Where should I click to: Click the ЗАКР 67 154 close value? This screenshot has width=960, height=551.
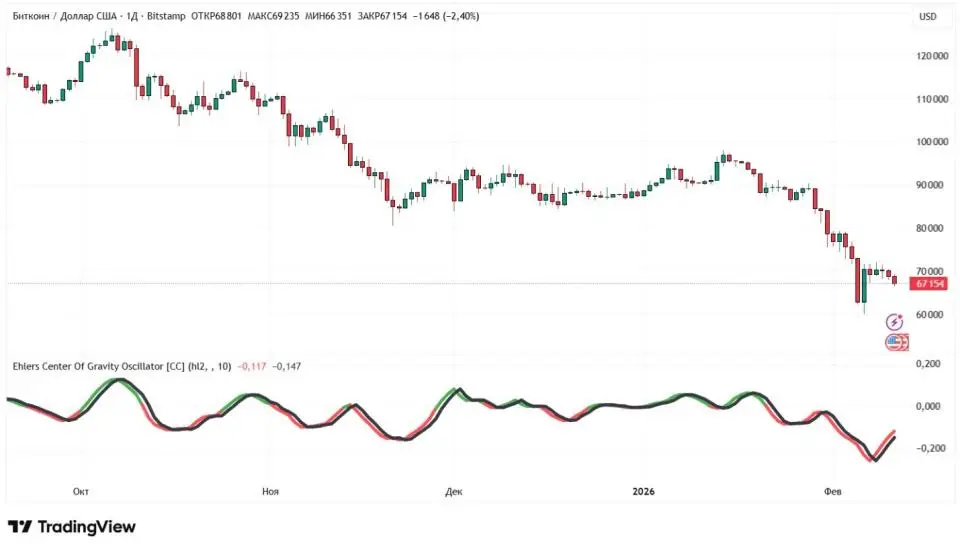[x=384, y=16]
